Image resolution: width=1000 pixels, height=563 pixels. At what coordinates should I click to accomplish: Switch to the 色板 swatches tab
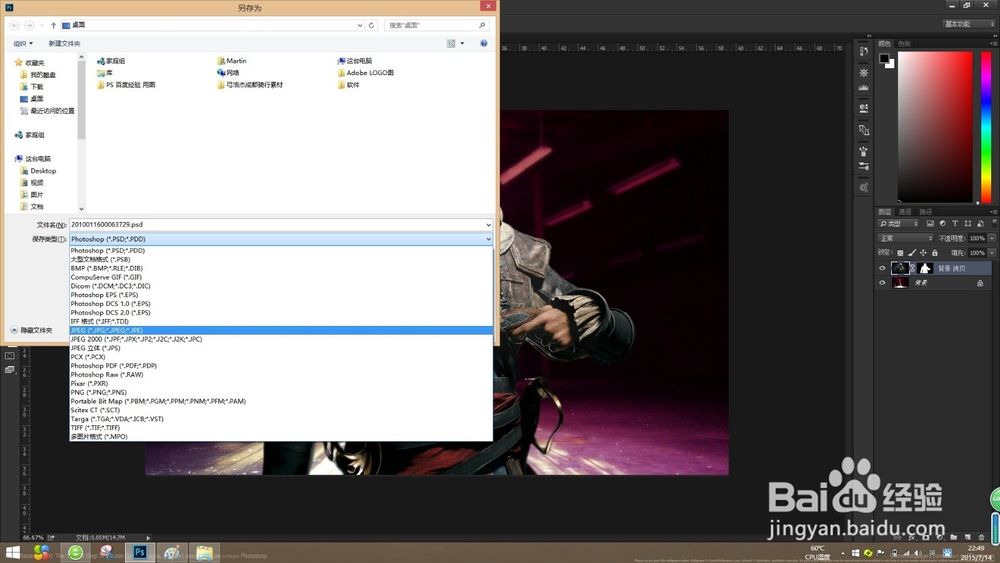pos(904,44)
